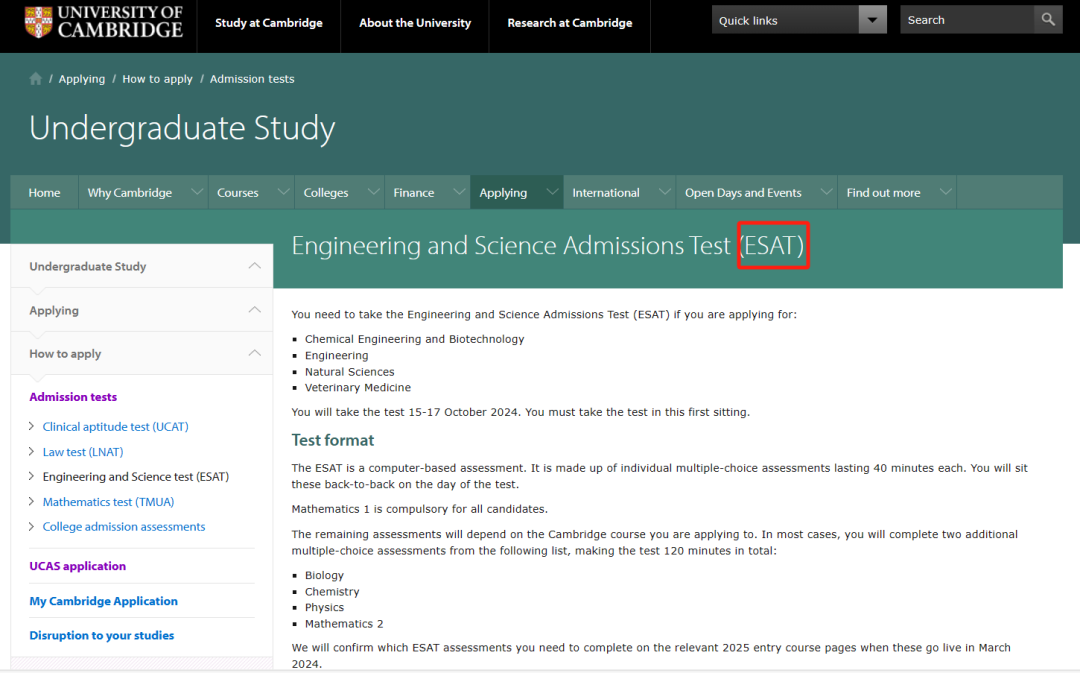This screenshot has height=673, width=1080.
Task: Expand the Courses chevron
Action: pos(283,192)
